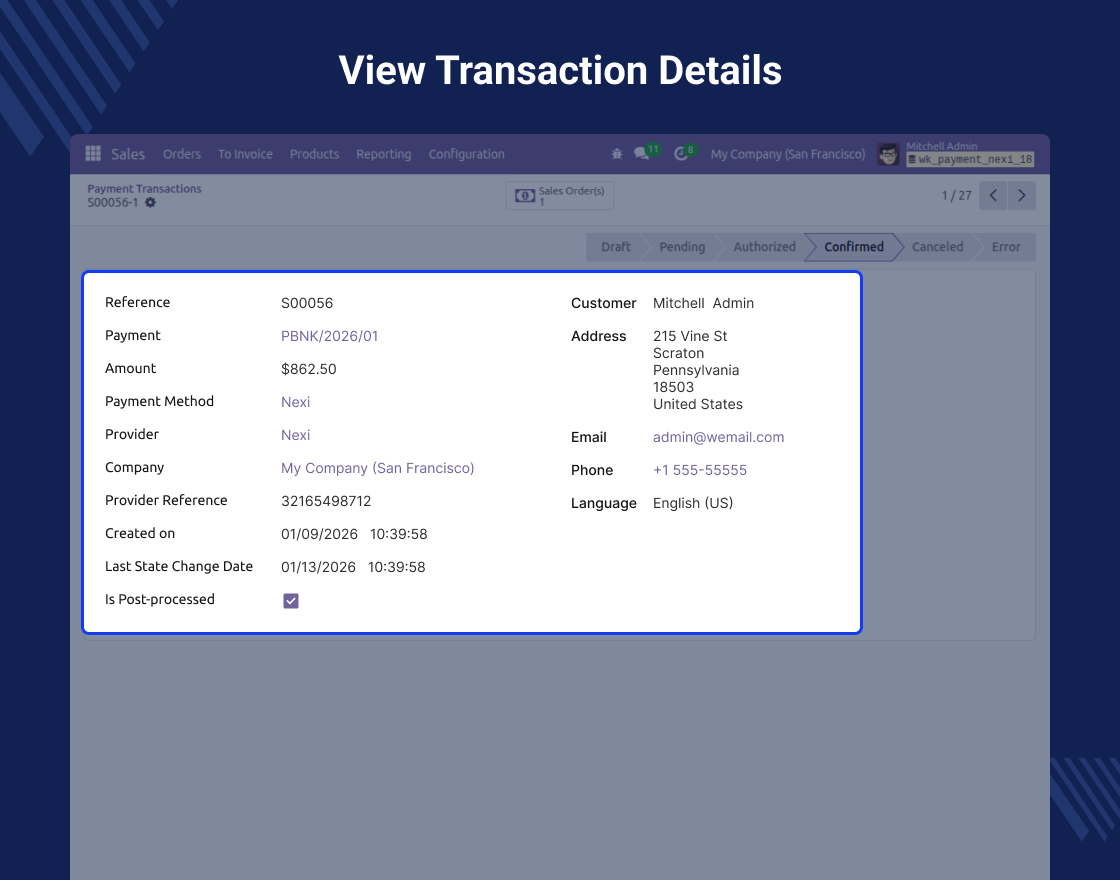Click the Sales app title
Screen dimensions: 1120x880
(x=128, y=154)
